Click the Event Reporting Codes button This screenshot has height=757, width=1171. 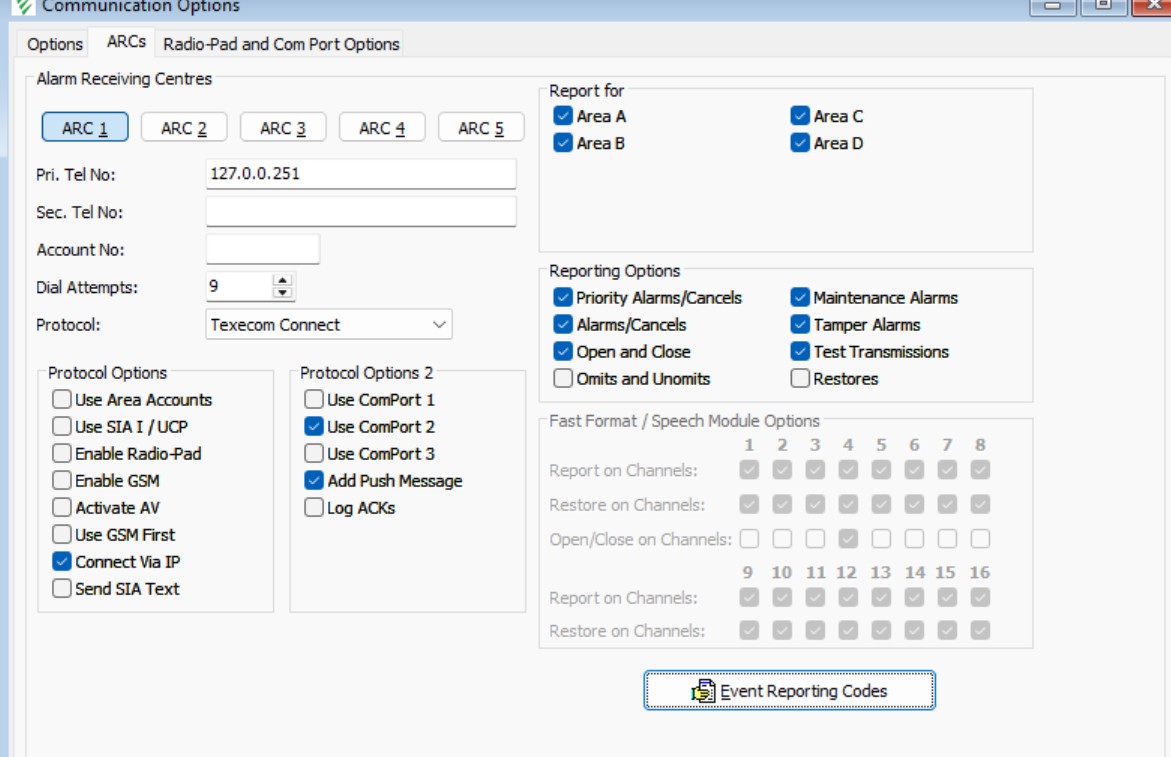click(x=789, y=690)
